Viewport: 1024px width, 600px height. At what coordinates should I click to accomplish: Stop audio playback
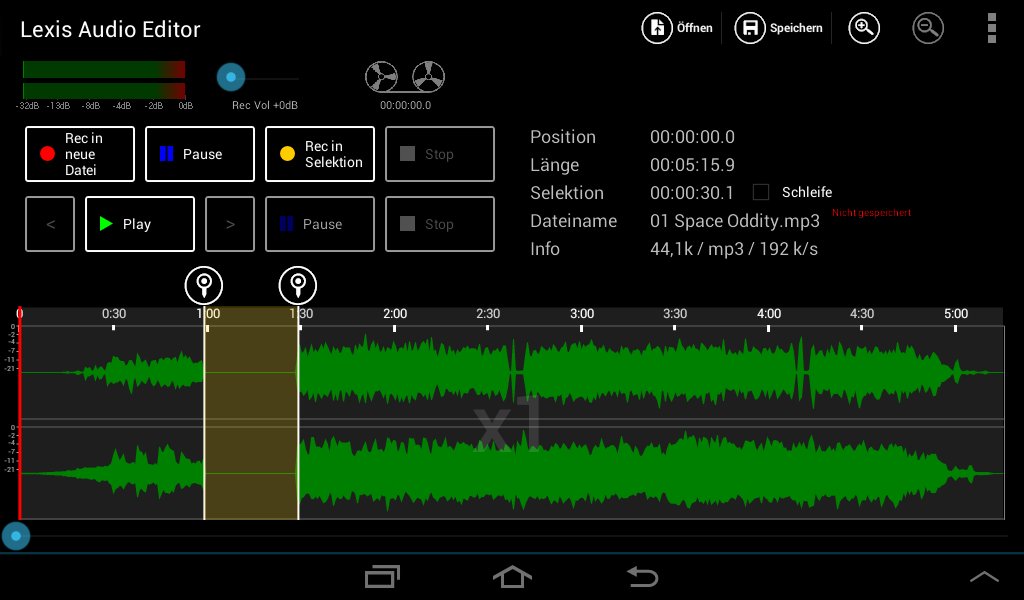439,224
